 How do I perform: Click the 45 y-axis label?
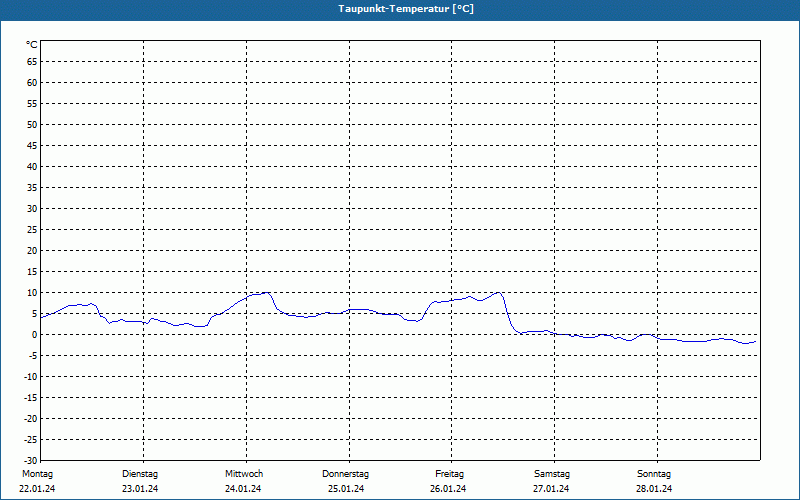point(32,145)
